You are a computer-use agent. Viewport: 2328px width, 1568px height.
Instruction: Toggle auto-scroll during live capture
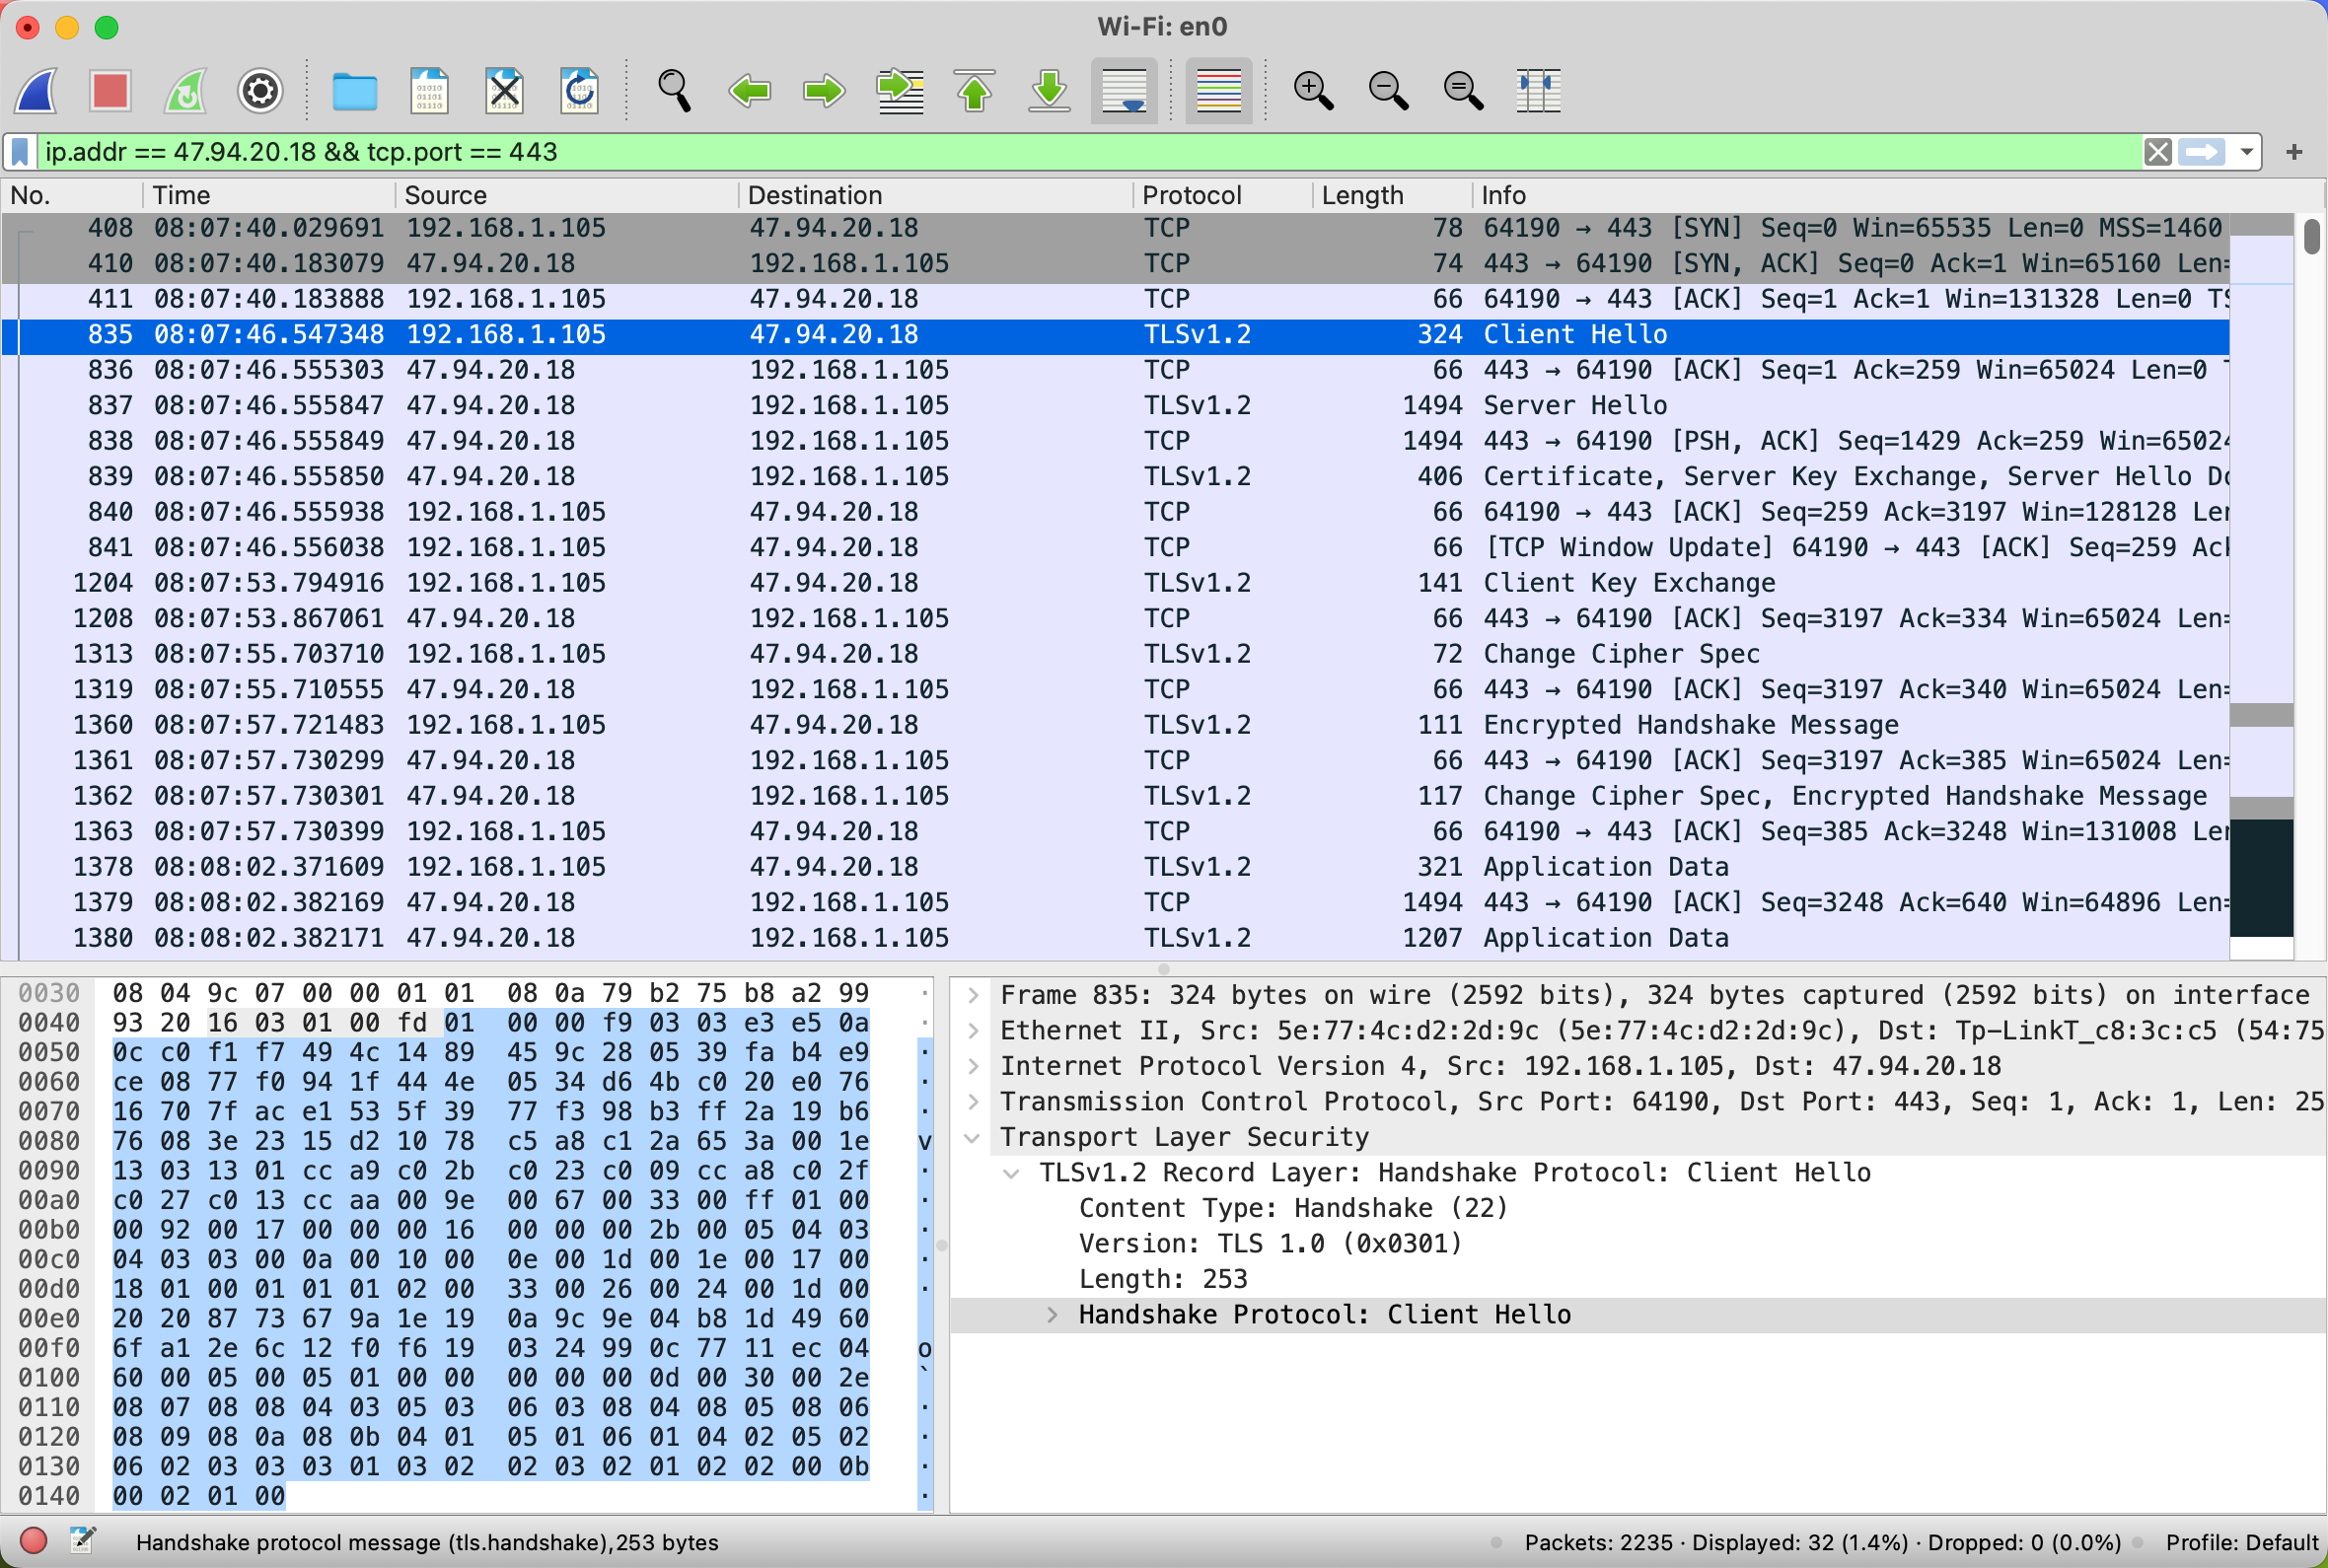1124,91
